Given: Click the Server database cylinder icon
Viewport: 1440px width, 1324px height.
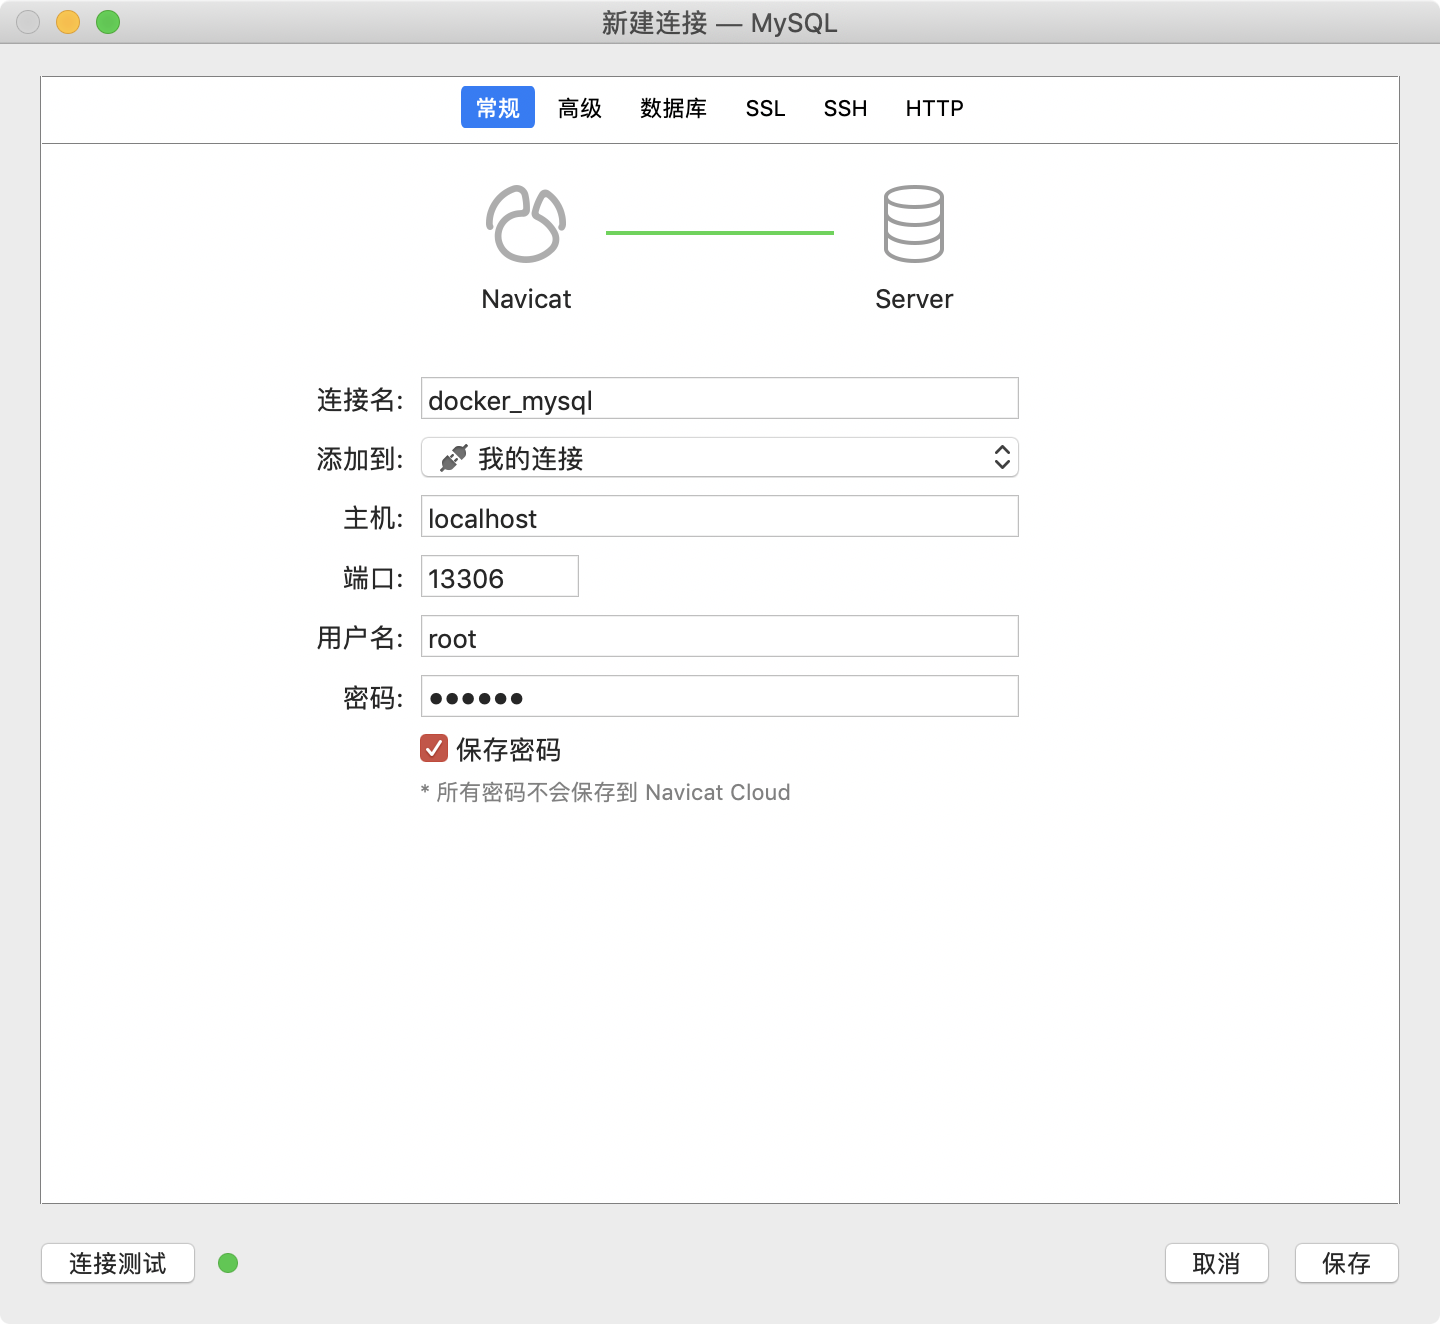Looking at the screenshot, I should [913, 222].
